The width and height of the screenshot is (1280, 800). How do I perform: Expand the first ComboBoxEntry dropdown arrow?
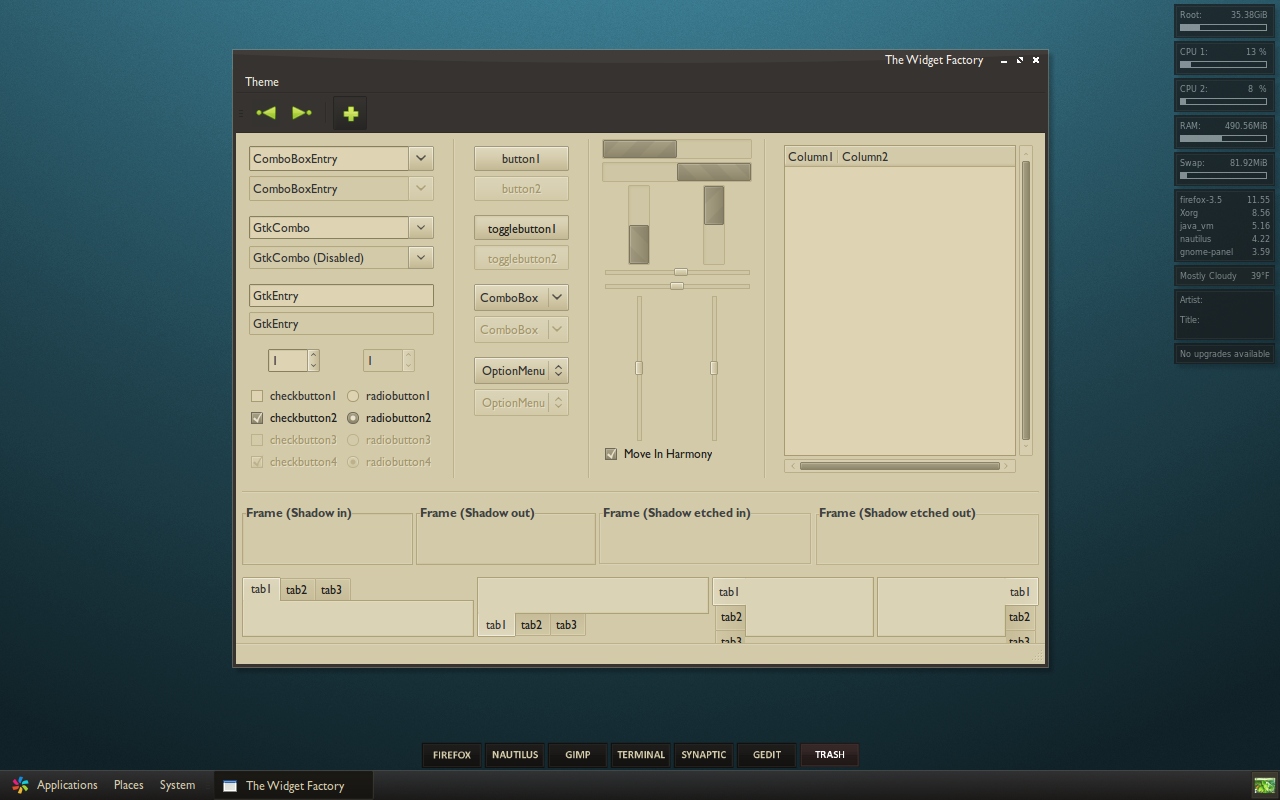click(421, 158)
